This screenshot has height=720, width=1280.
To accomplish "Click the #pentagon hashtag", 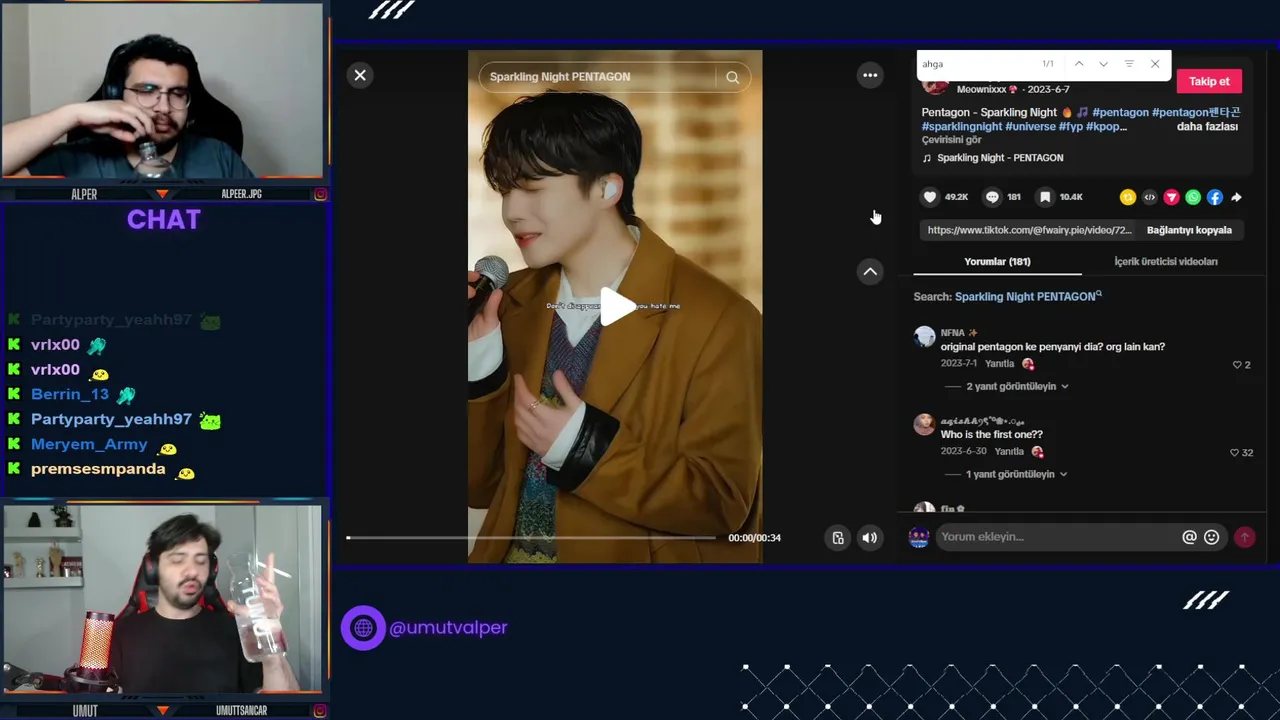I will (x=1120, y=113).
